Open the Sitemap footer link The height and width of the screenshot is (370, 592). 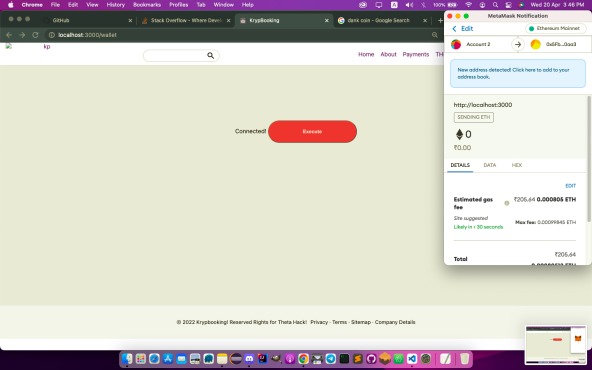tap(361, 322)
